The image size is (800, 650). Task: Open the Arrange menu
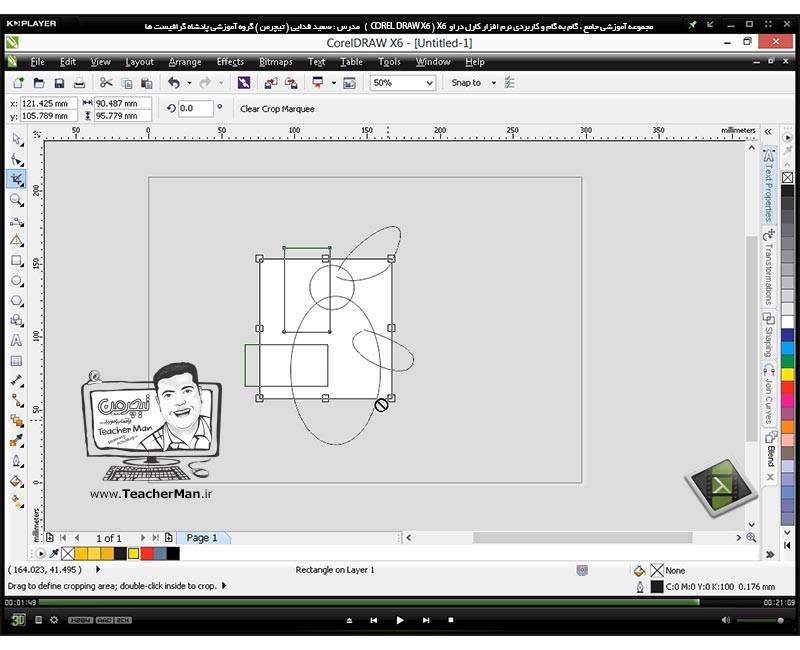(185, 62)
